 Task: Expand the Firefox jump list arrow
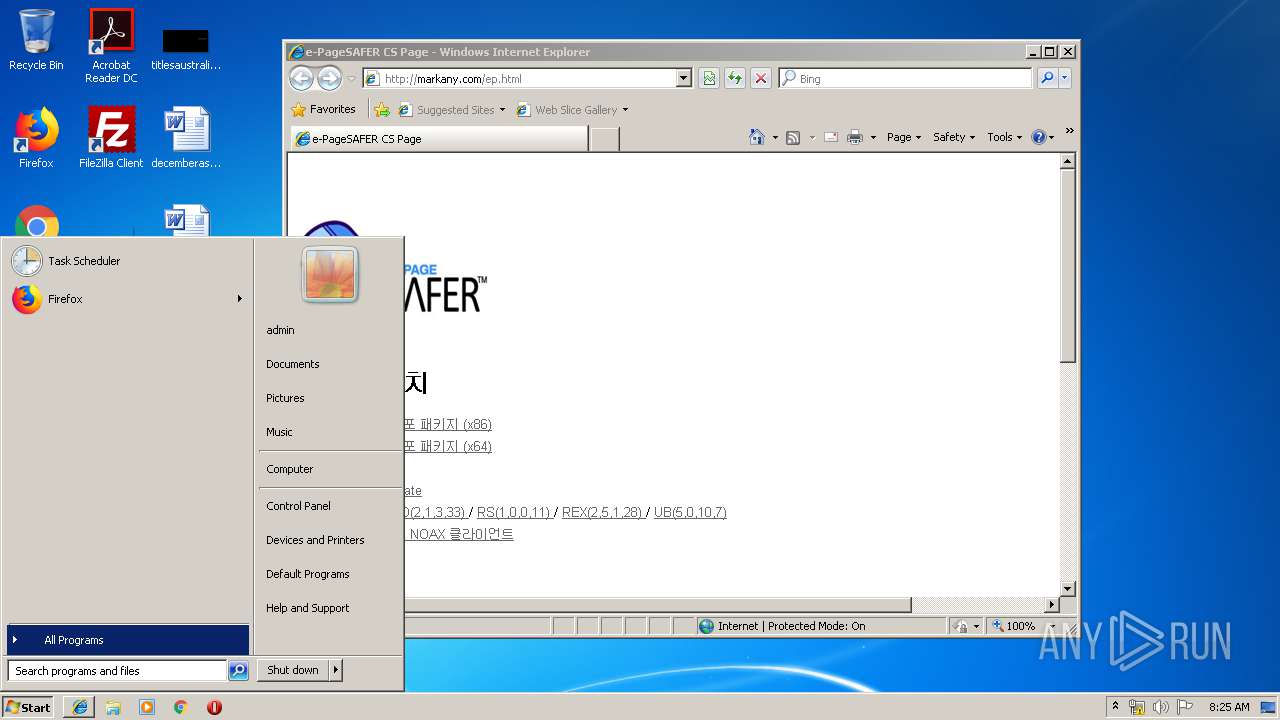240,299
